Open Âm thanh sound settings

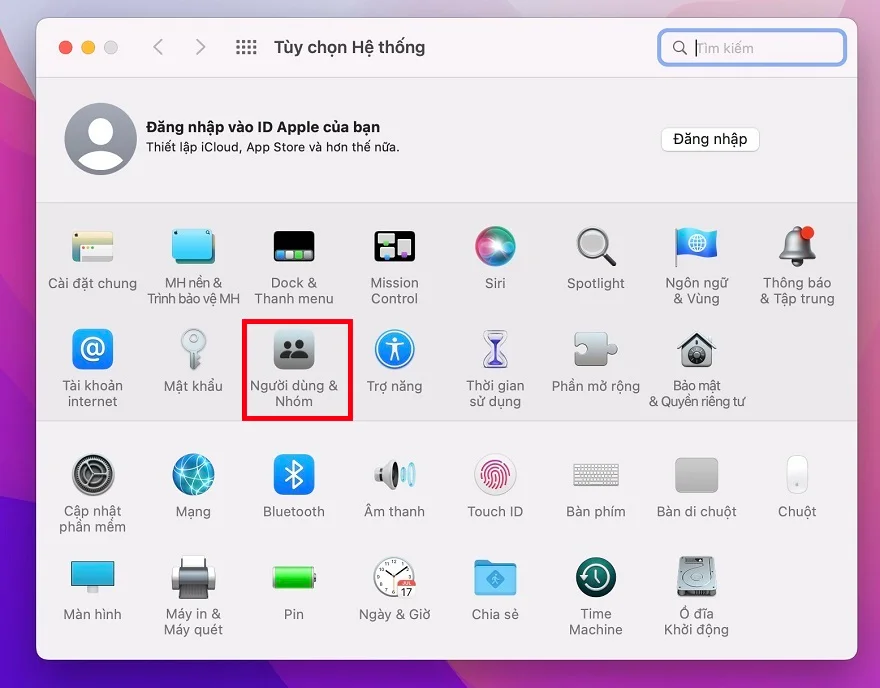[394, 477]
